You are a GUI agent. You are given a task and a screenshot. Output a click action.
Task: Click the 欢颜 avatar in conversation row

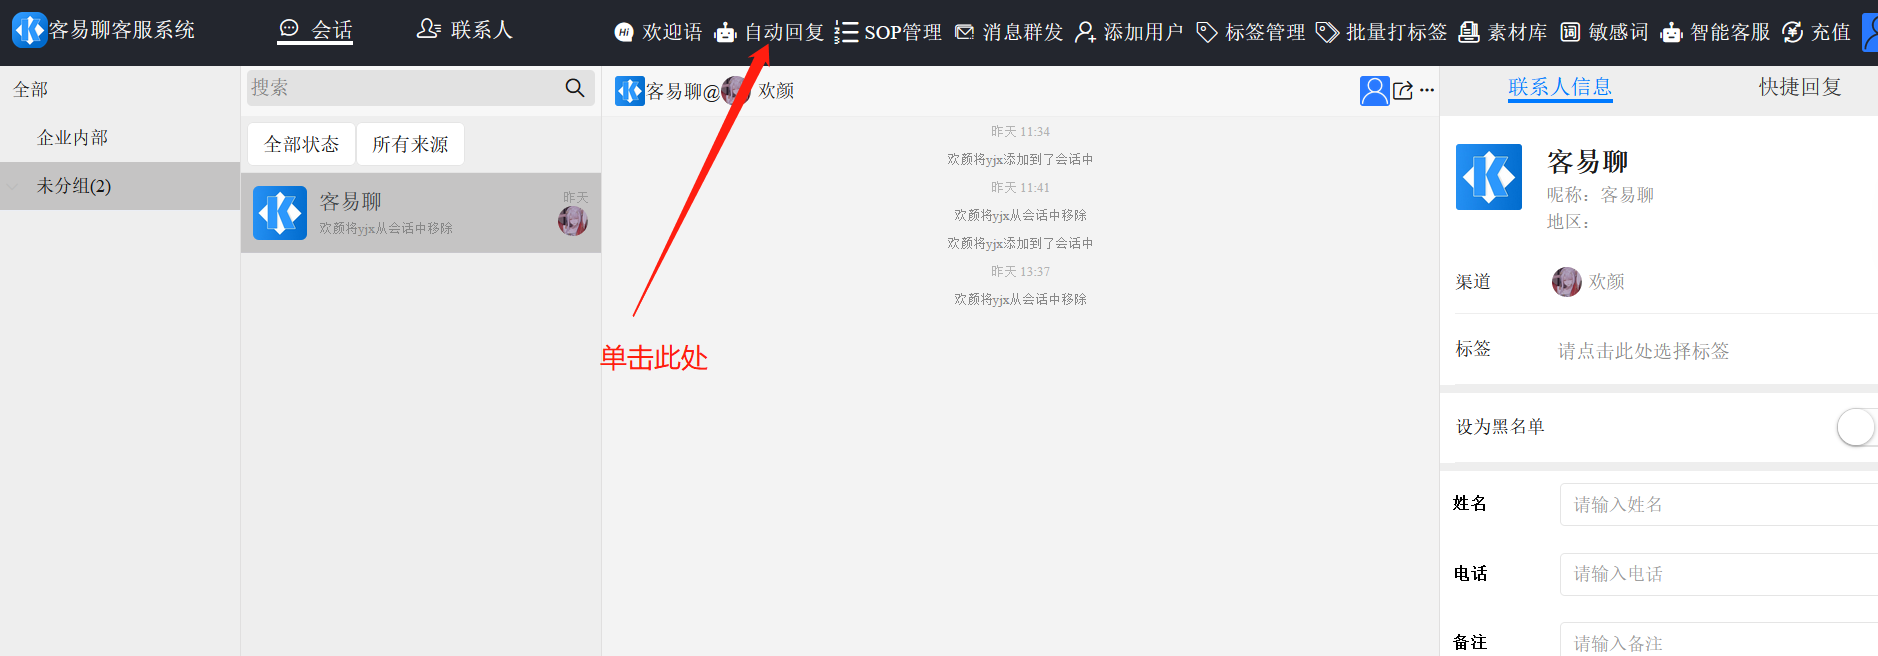coord(573,221)
